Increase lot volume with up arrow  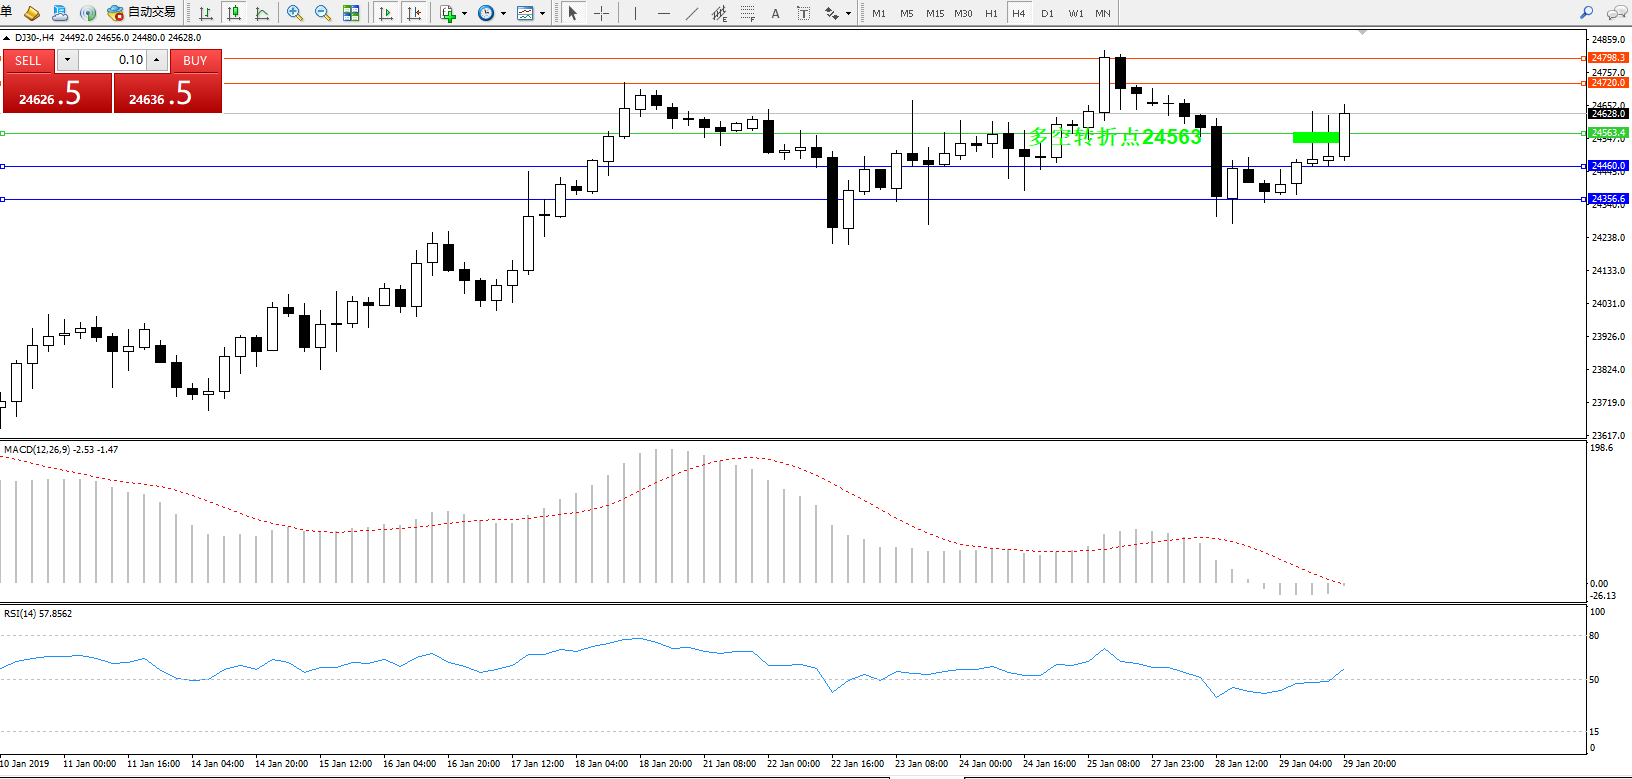tap(156, 60)
